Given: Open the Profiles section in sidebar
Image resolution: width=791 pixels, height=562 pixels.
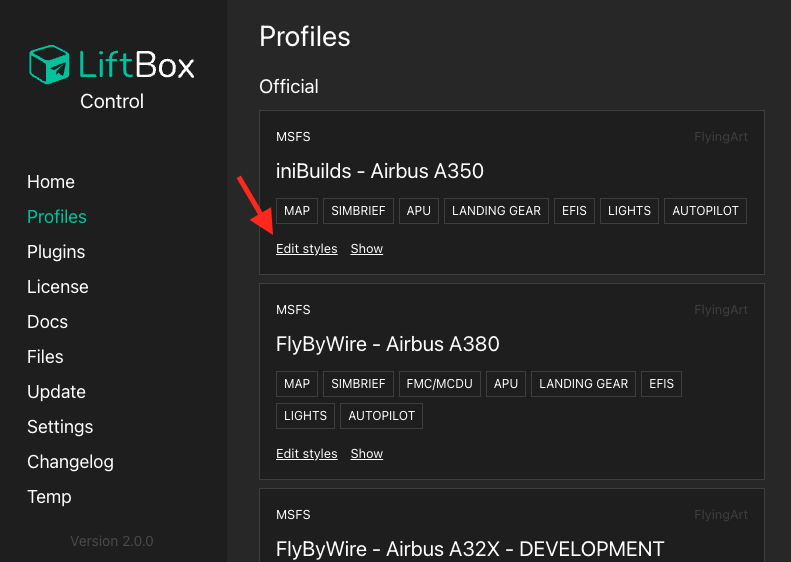Looking at the screenshot, I should click(57, 217).
